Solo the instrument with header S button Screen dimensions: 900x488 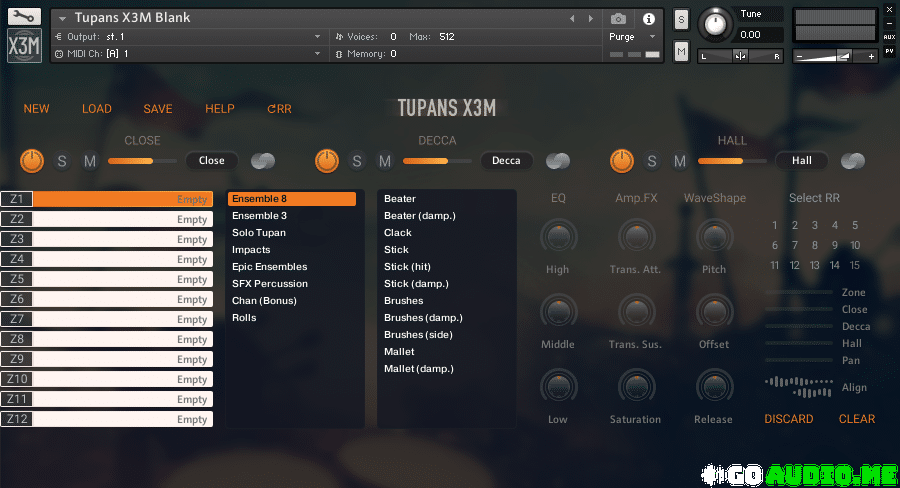point(681,20)
